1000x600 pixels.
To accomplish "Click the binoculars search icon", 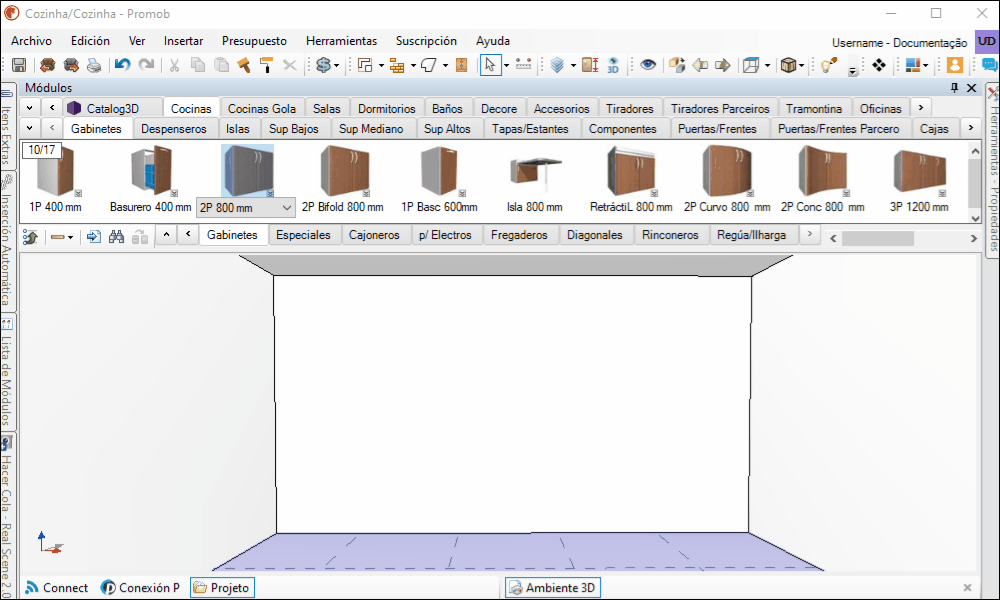I will [x=116, y=237].
